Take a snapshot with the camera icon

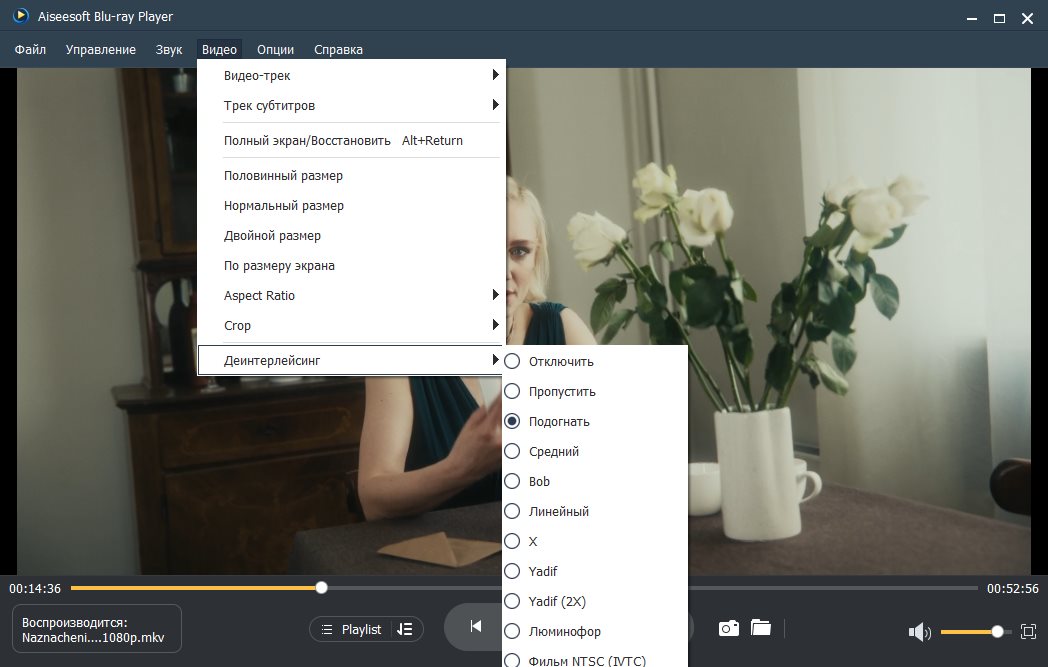tap(729, 628)
